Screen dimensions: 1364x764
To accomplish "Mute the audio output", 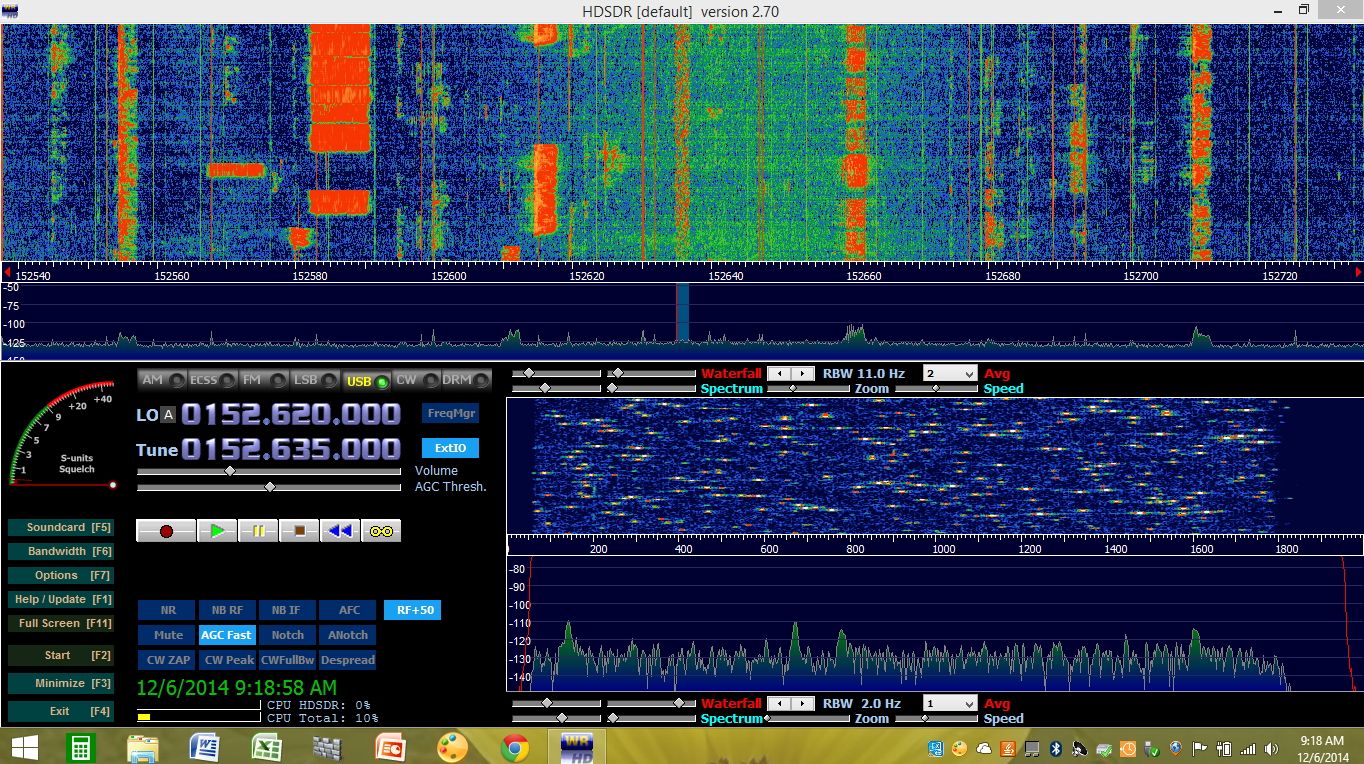I will coord(168,635).
